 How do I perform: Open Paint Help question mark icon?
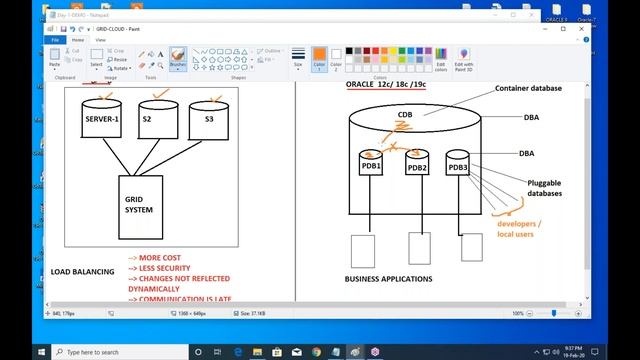click(586, 40)
